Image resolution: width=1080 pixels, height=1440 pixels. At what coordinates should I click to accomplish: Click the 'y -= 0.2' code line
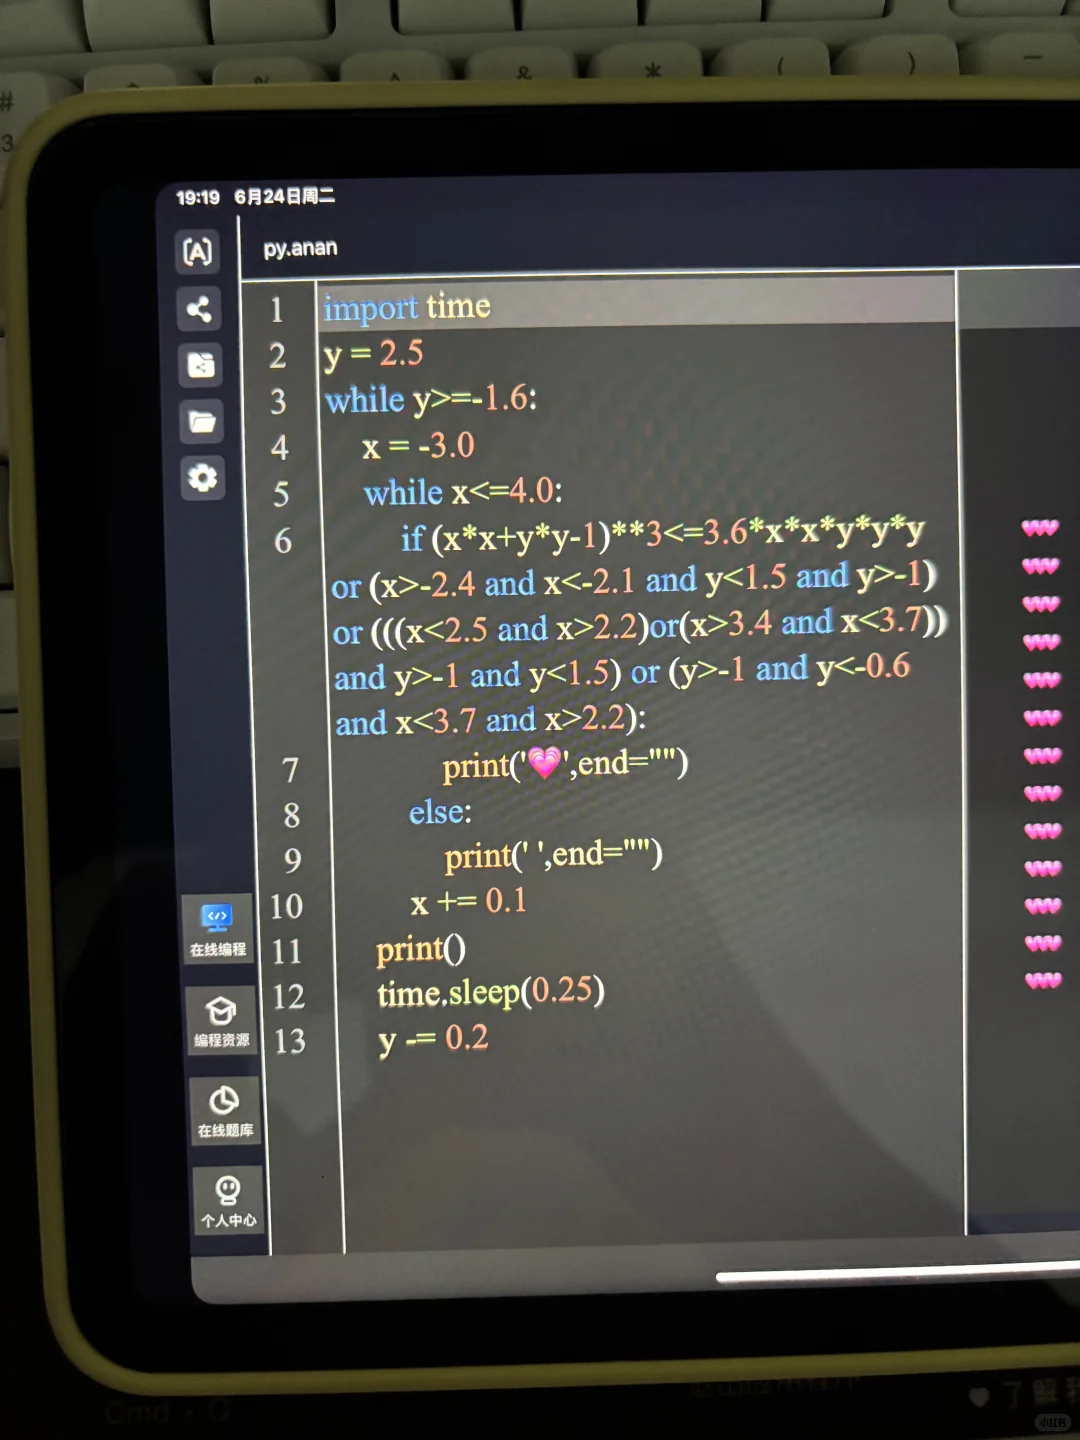(433, 1039)
